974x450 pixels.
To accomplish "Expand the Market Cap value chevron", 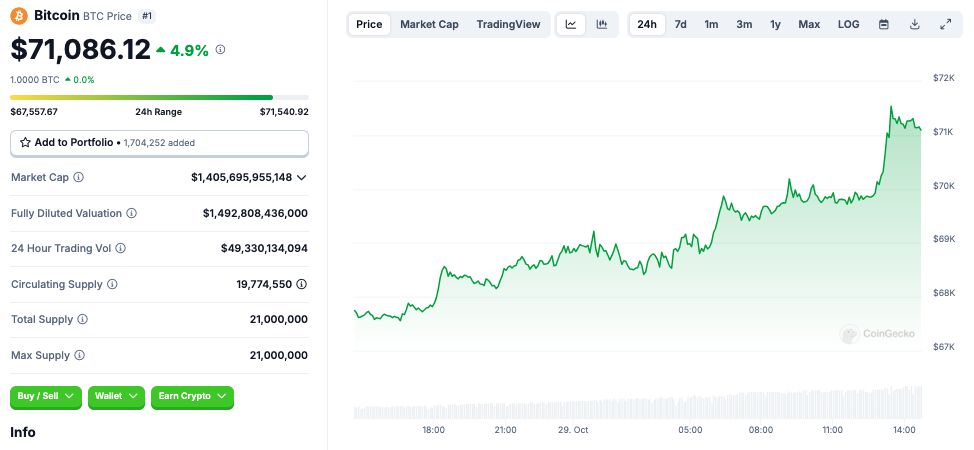I will point(302,177).
